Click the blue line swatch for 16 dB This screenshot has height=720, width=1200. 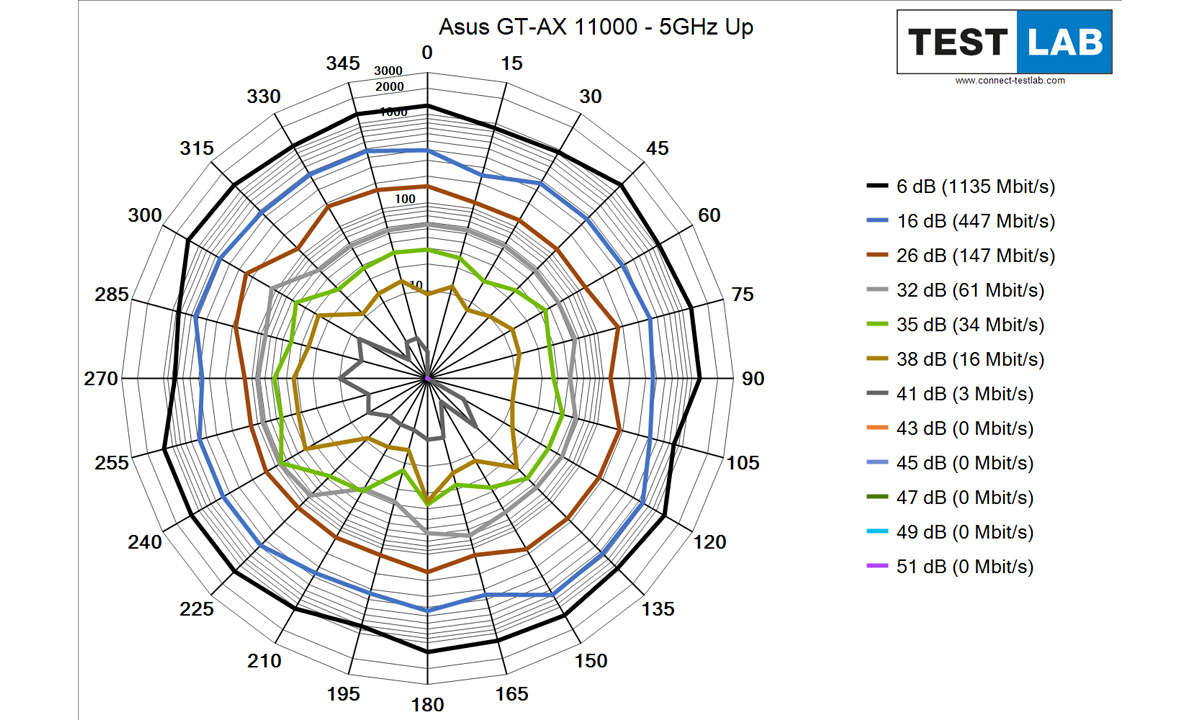coord(877,221)
